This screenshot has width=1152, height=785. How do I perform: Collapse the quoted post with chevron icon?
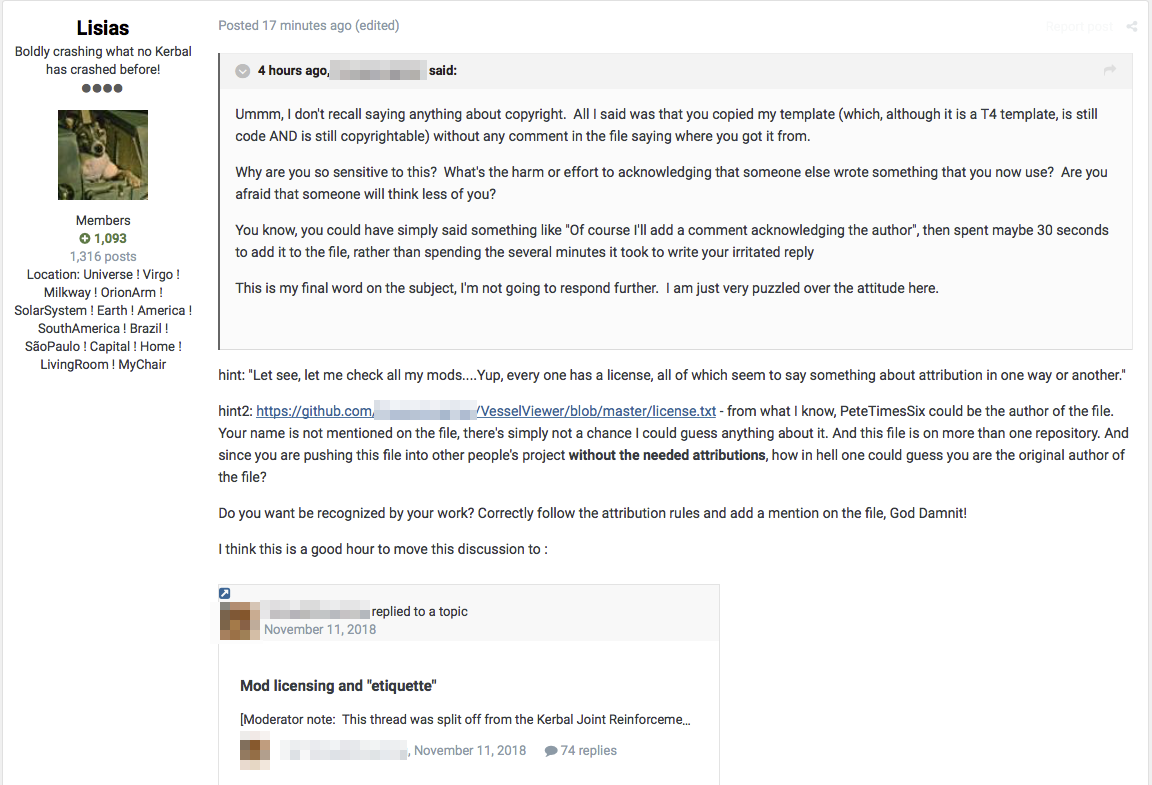coord(242,71)
